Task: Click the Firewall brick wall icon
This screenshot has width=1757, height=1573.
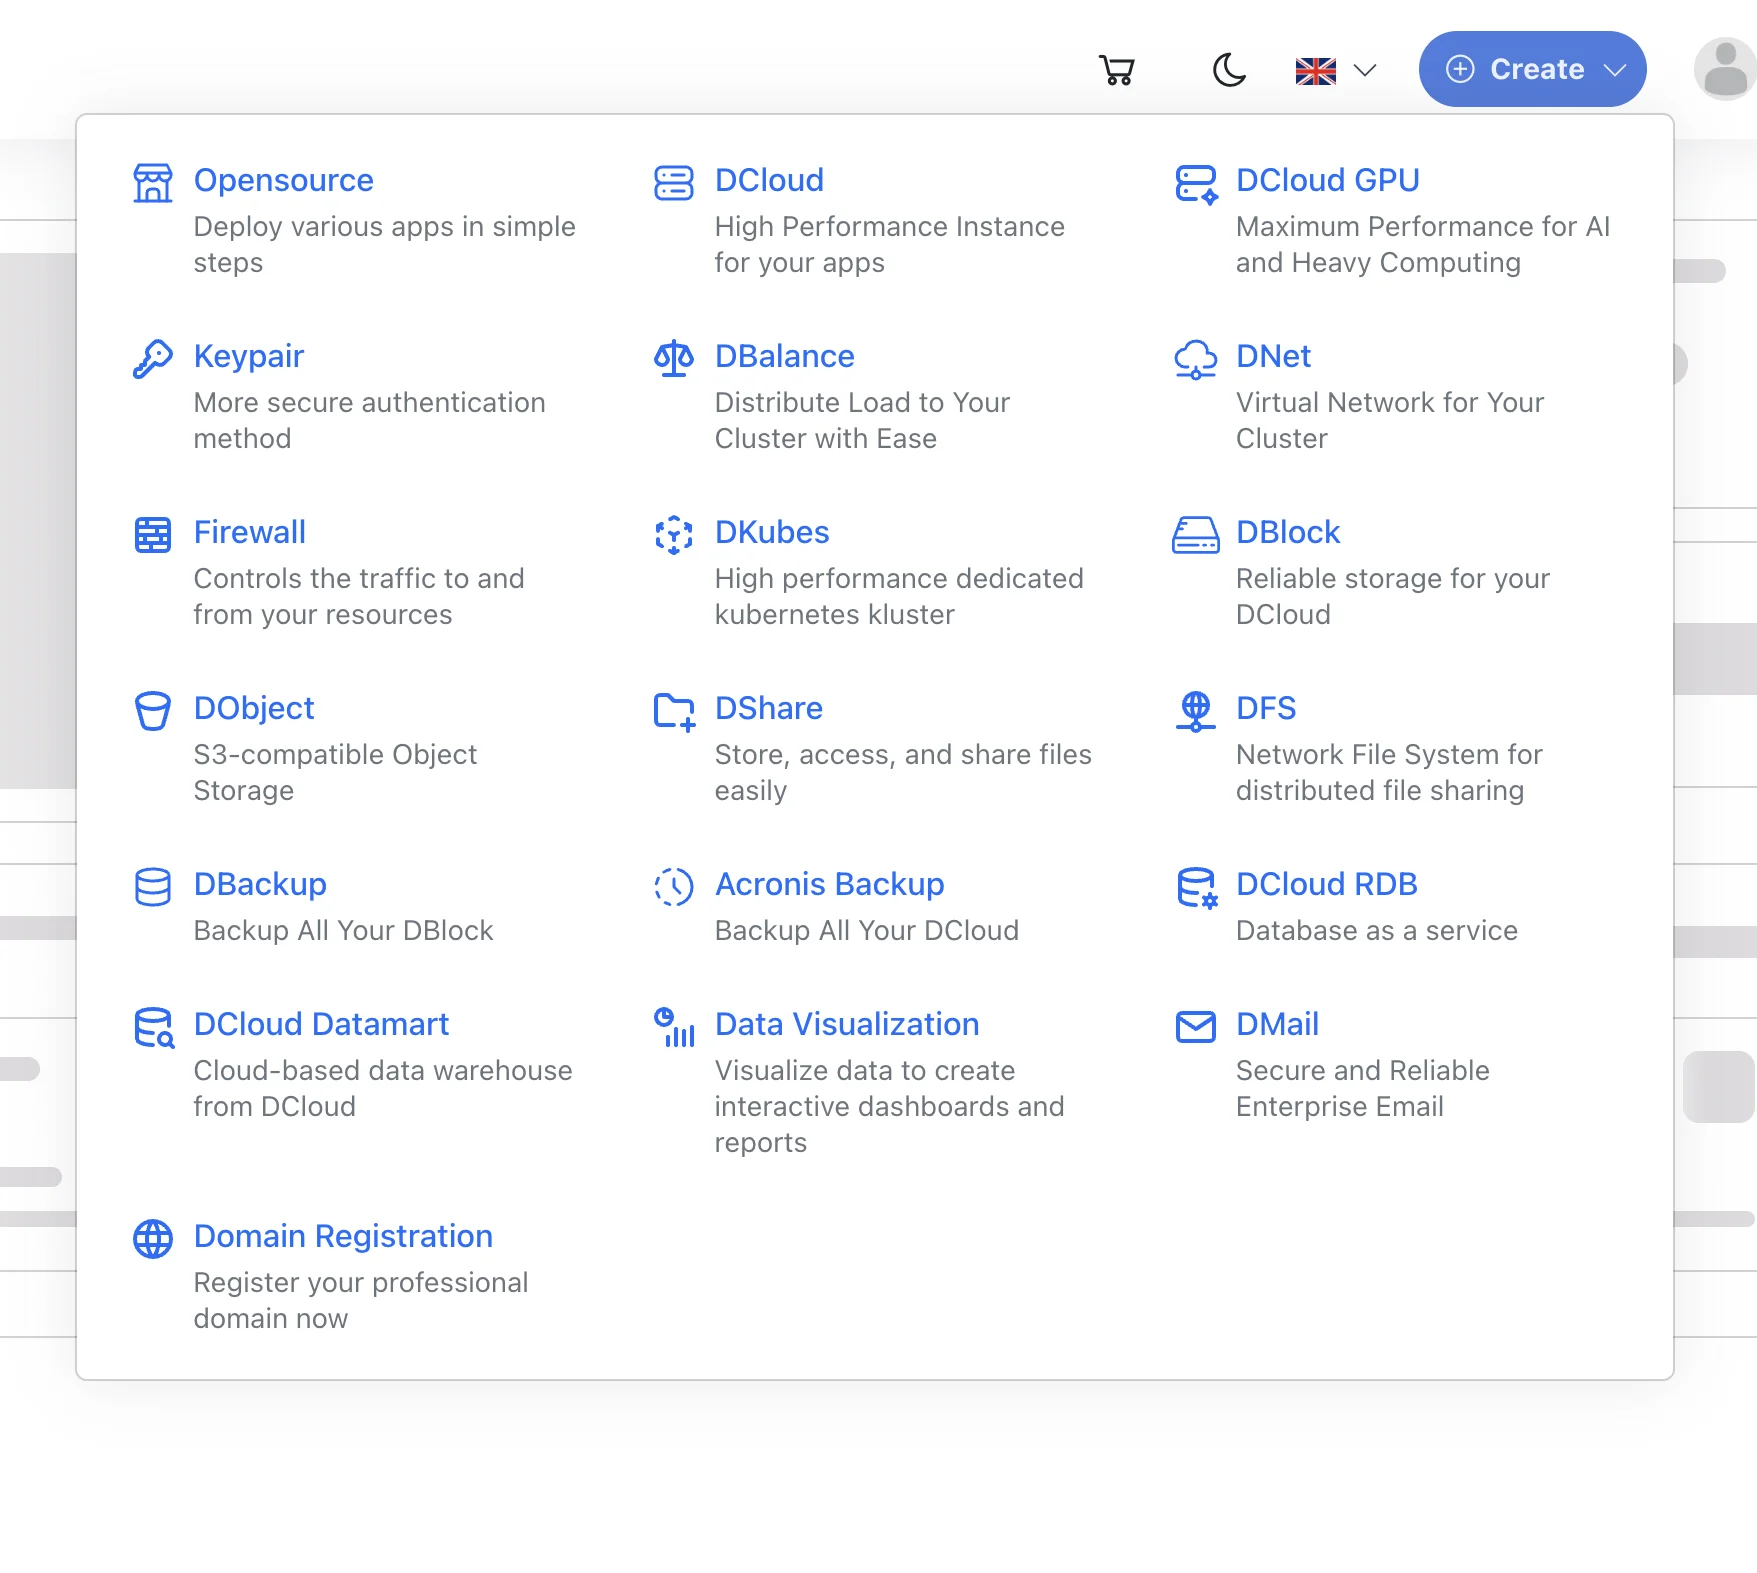Action: 153,535
